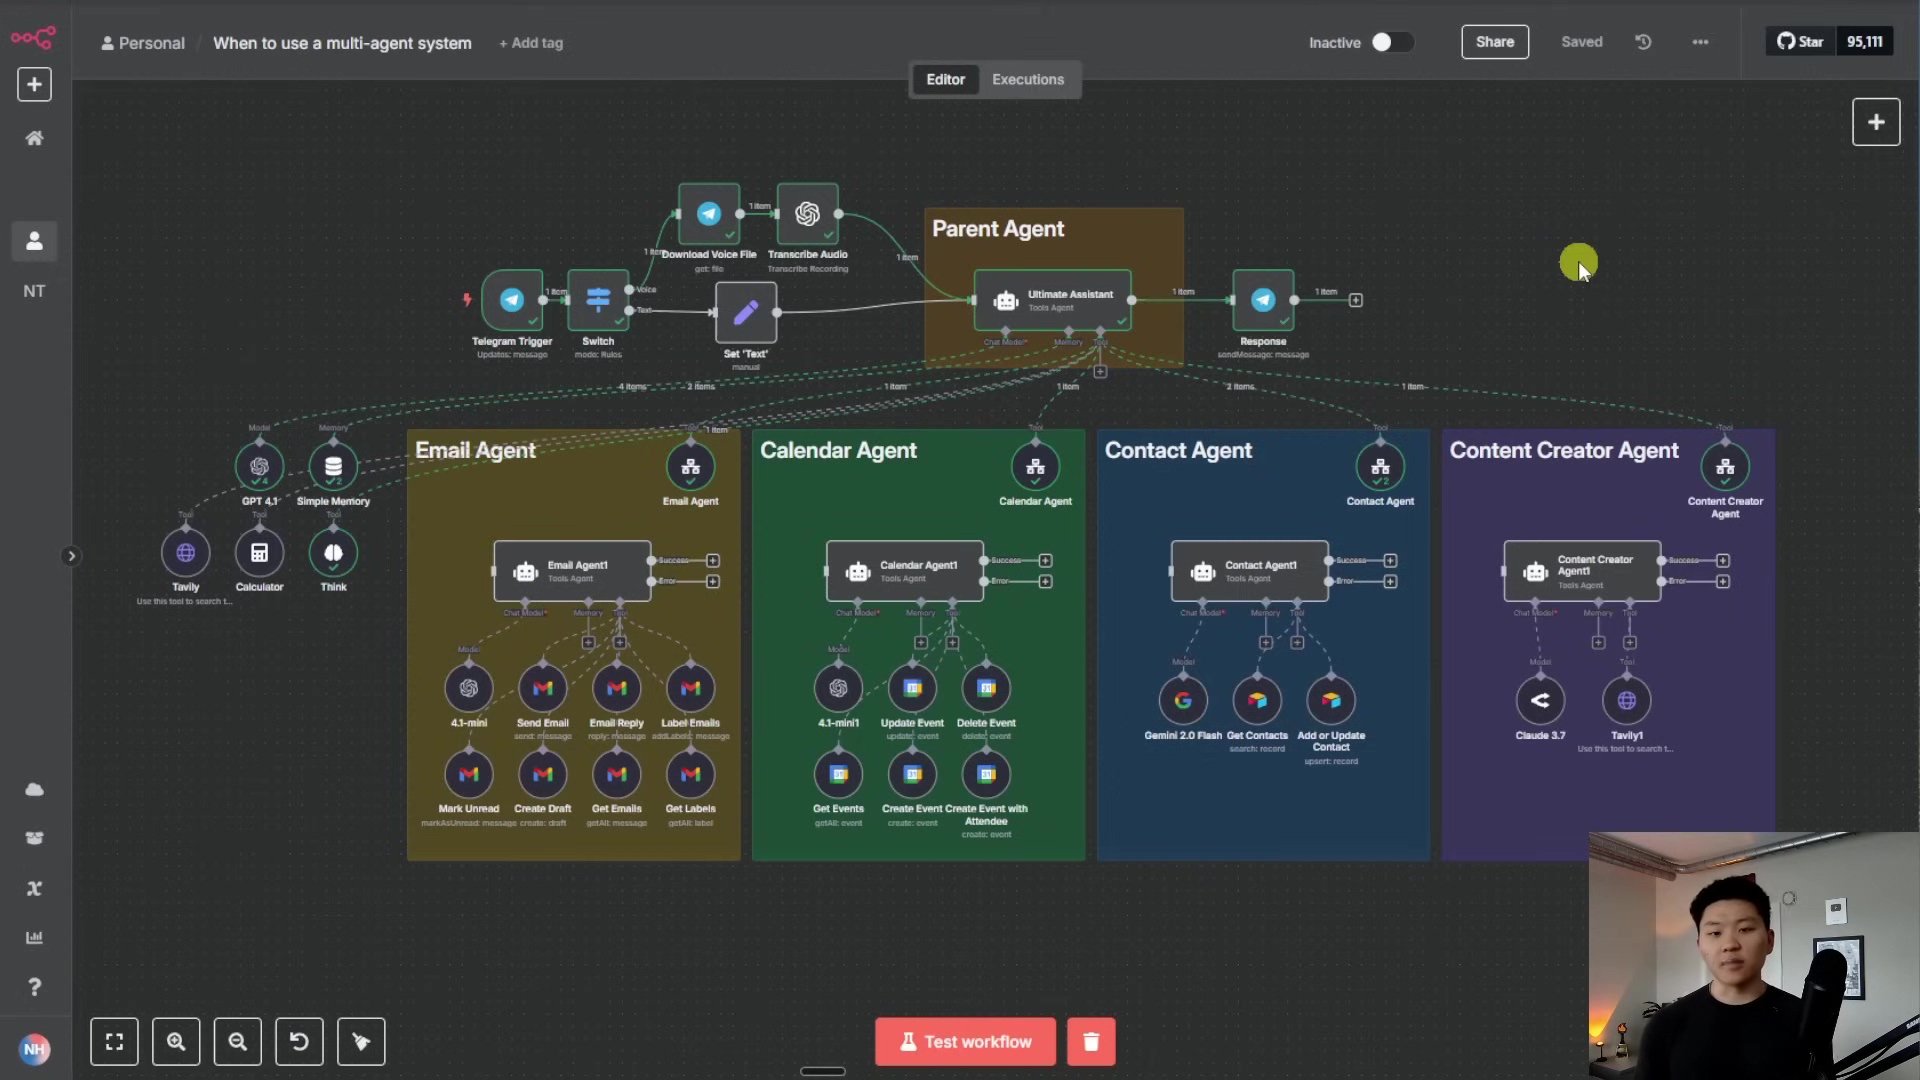Viewport: 1920px width, 1080px height.
Task: Select the Calculator tool node
Action: tap(259, 553)
